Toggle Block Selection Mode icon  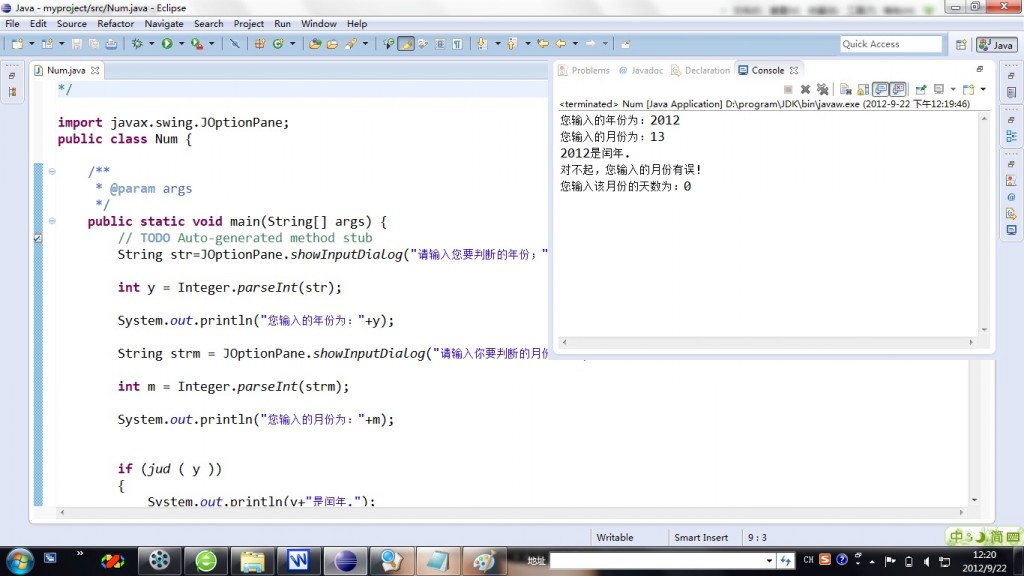440,44
